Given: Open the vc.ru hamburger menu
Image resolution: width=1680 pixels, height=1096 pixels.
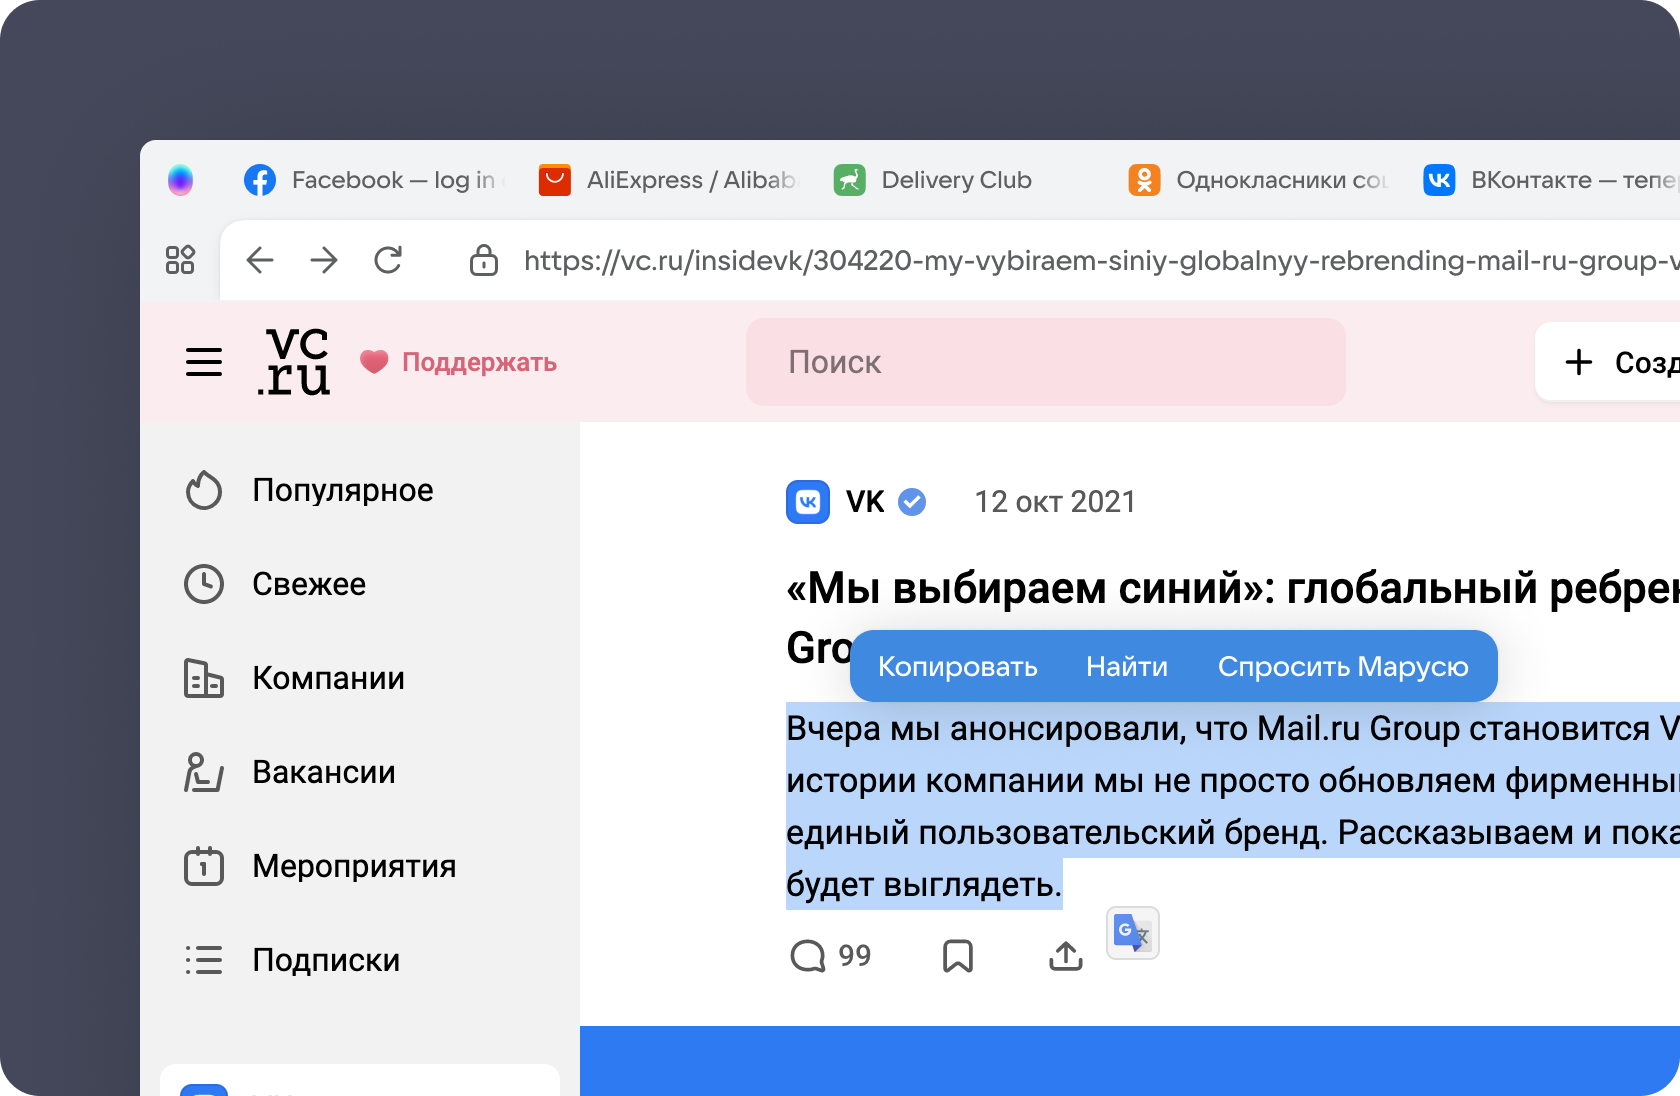Looking at the screenshot, I should point(204,362).
